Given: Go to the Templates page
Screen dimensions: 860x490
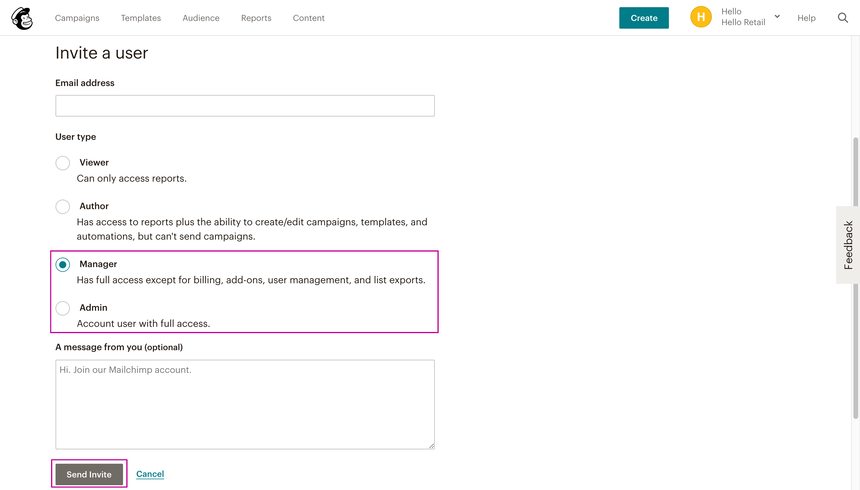Looking at the screenshot, I should 141,18.
